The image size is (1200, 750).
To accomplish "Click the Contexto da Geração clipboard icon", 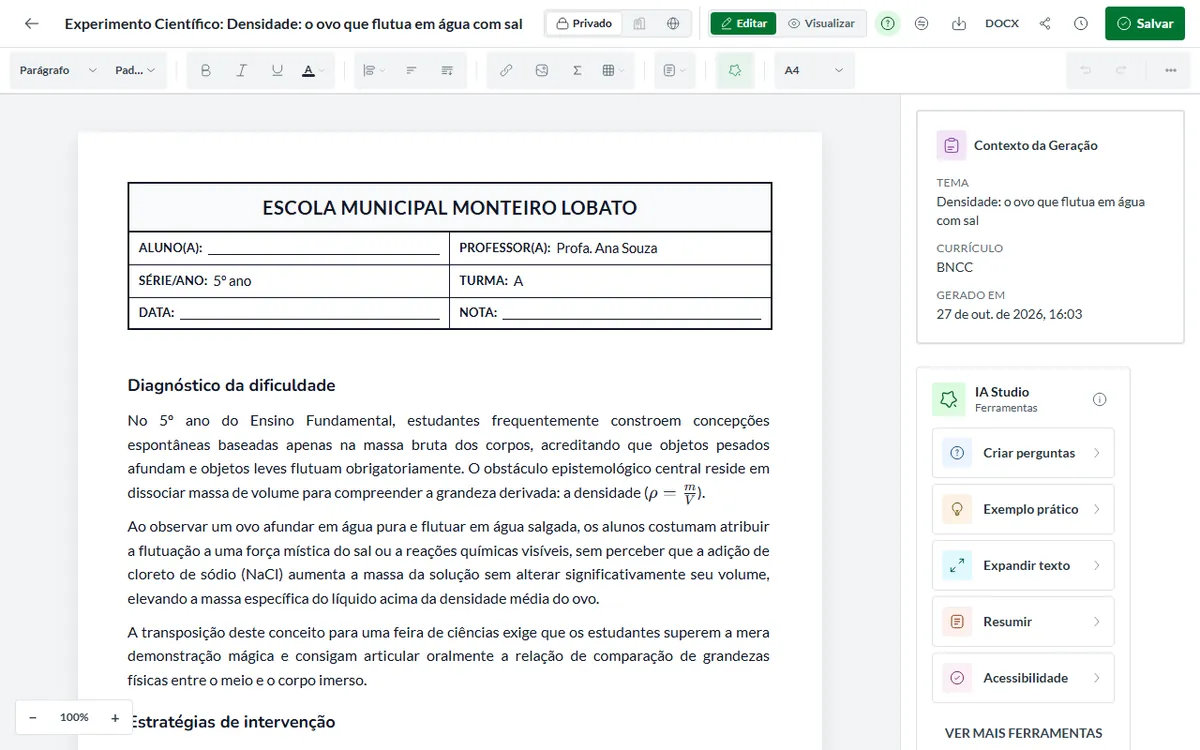I will (x=951, y=145).
